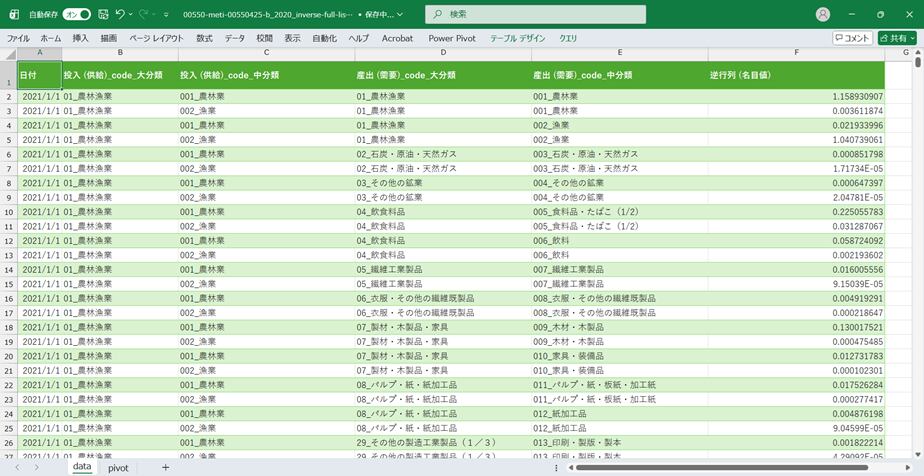Select column F header

pos(796,52)
